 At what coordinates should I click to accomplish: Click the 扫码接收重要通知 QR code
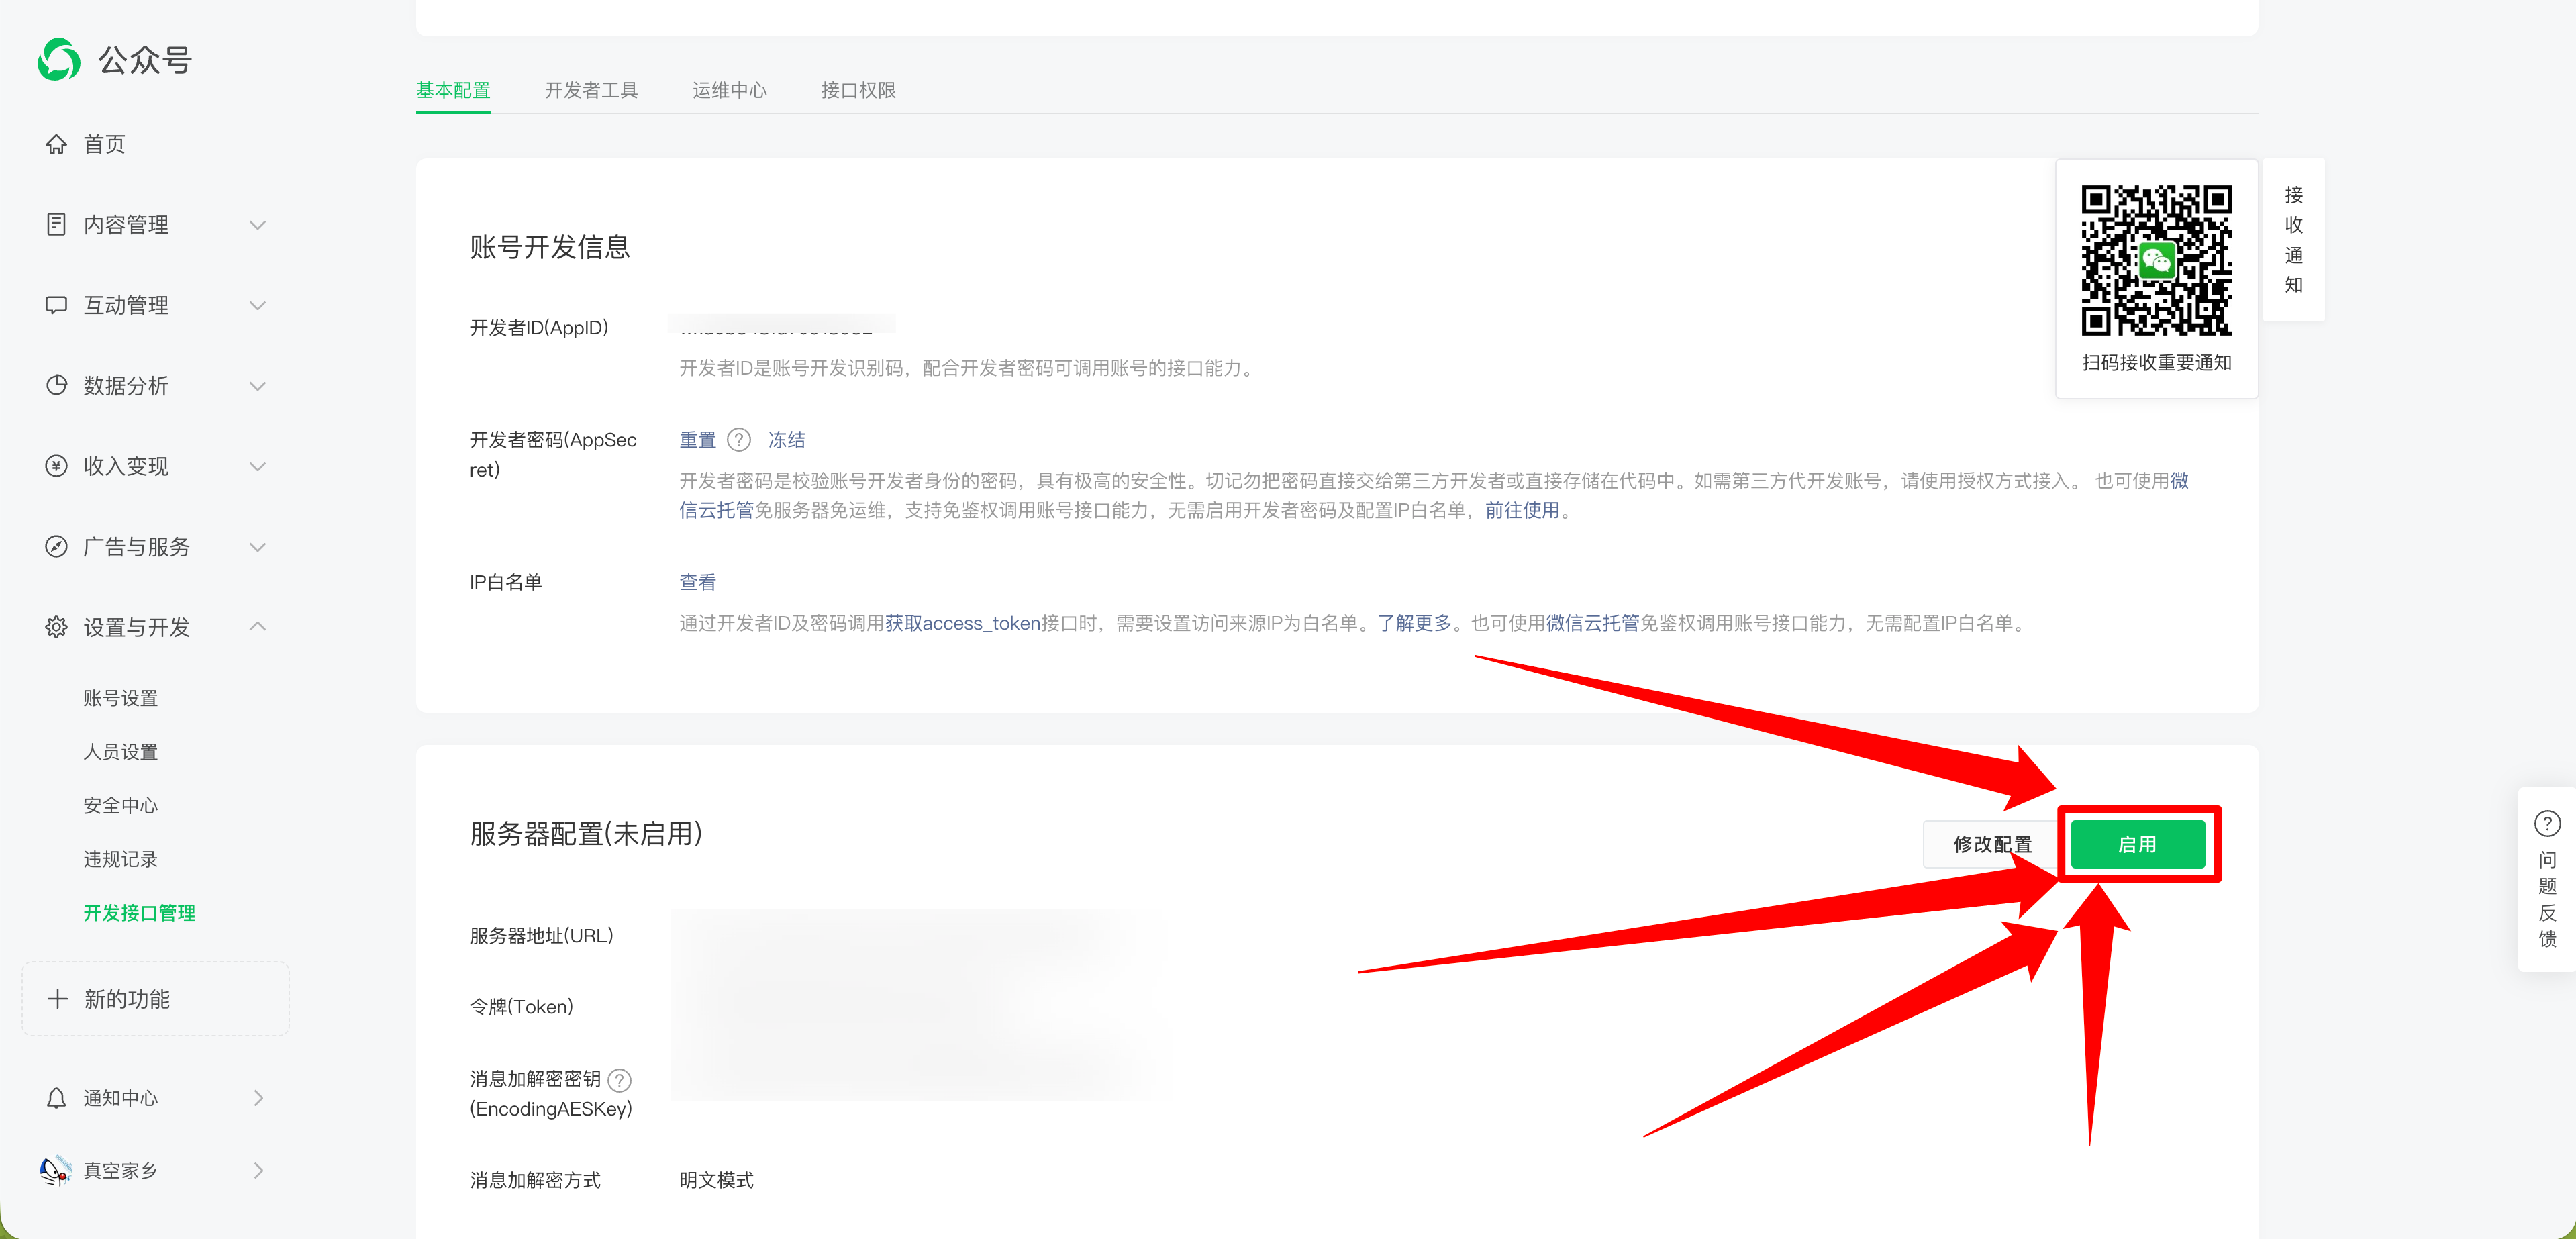tap(2156, 260)
